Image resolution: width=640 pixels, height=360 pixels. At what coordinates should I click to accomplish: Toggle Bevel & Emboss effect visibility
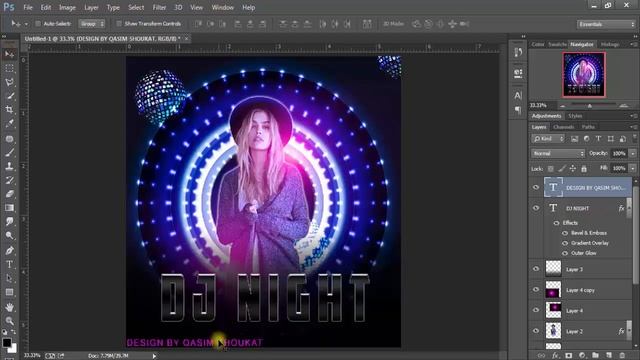[565, 233]
